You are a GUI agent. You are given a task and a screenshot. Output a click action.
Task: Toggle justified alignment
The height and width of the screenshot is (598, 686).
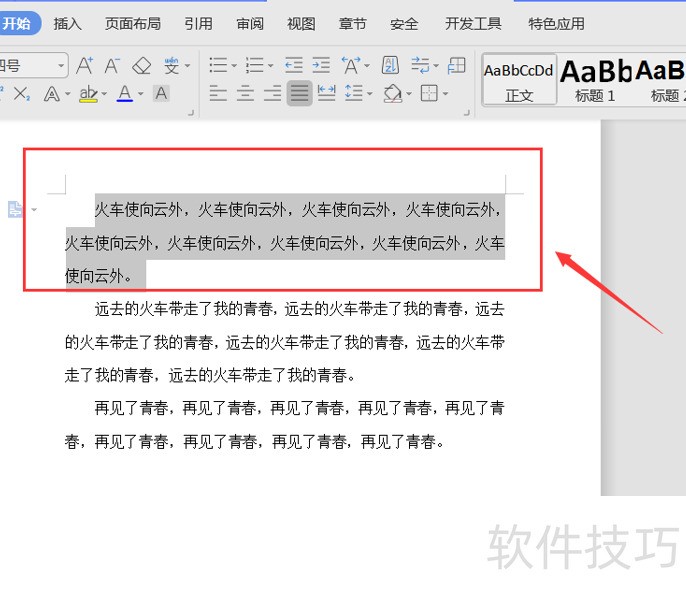click(x=300, y=93)
